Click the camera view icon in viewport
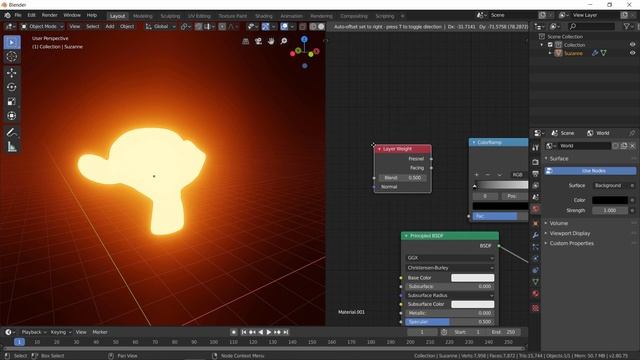This screenshot has width=640, height=360. pos(258,41)
